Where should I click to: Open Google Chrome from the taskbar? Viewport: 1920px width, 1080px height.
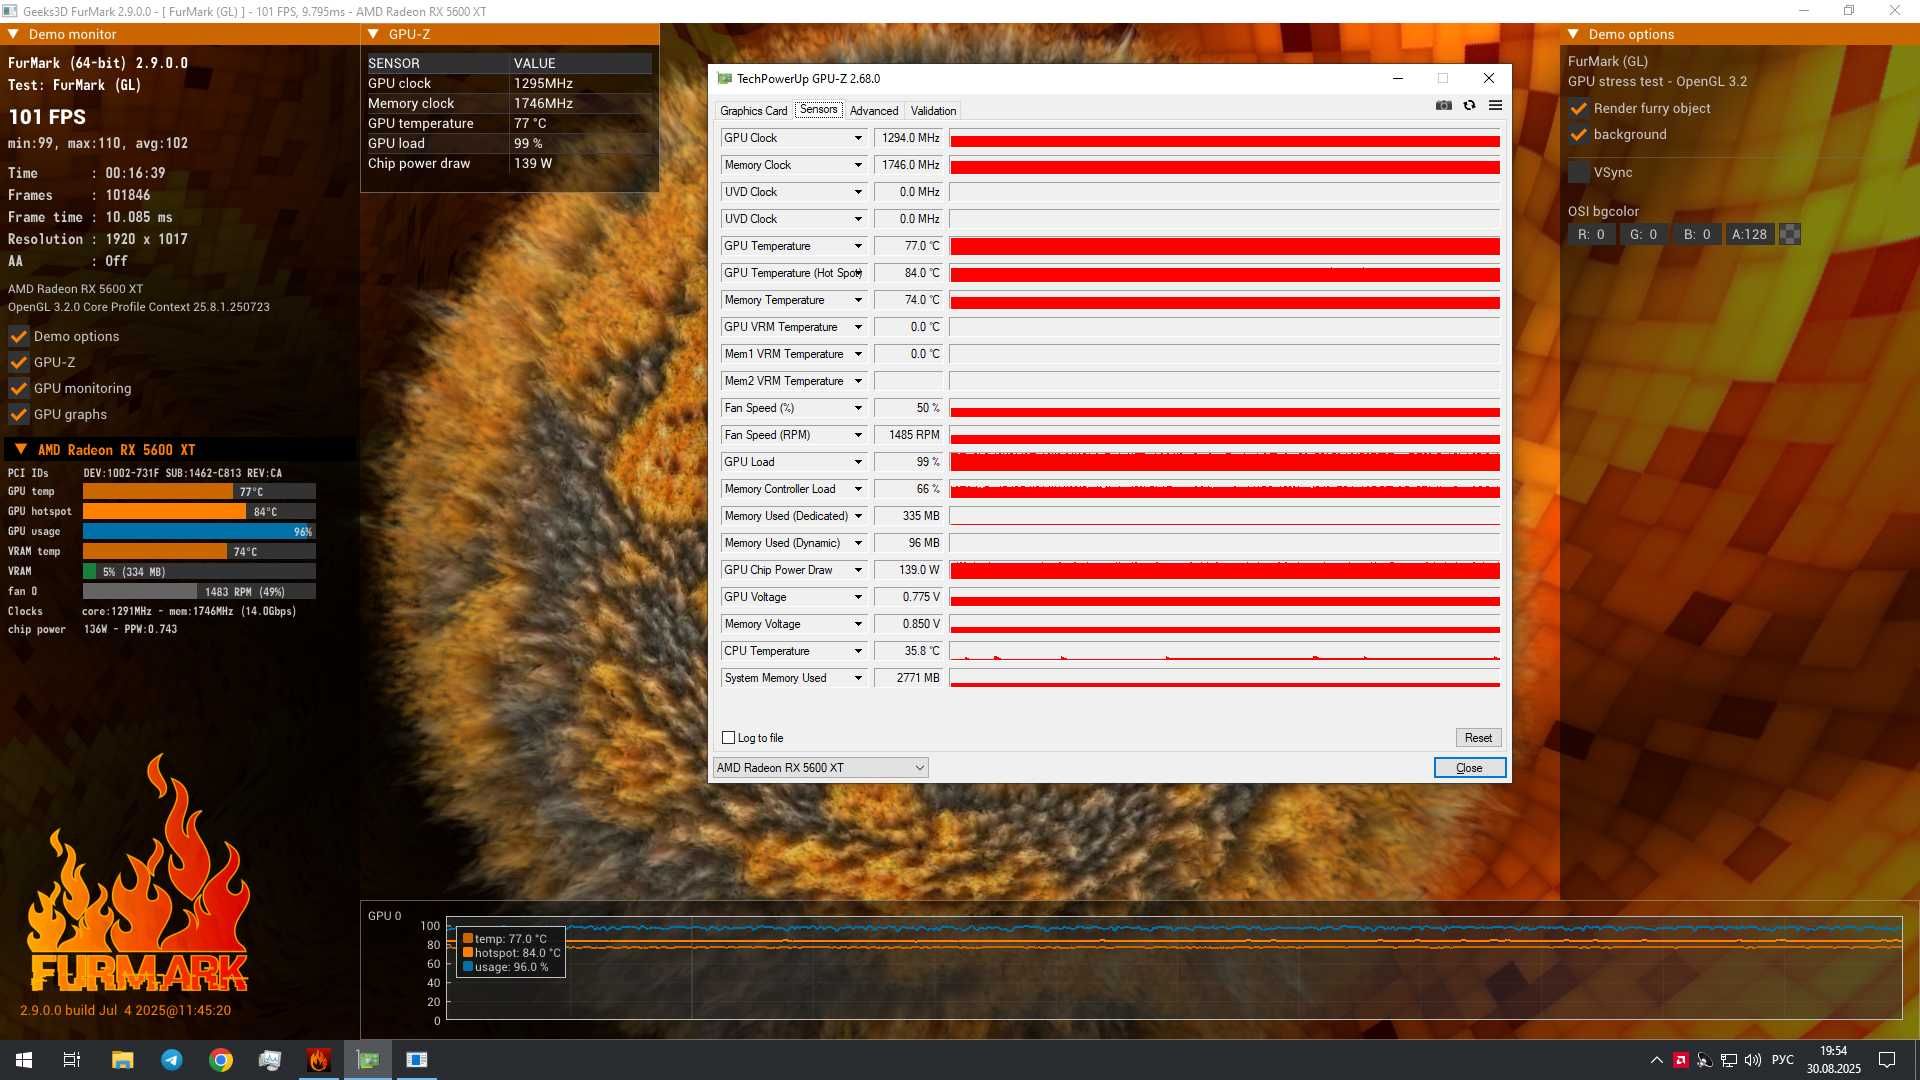pyautogui.click(x=221, y=1060)
